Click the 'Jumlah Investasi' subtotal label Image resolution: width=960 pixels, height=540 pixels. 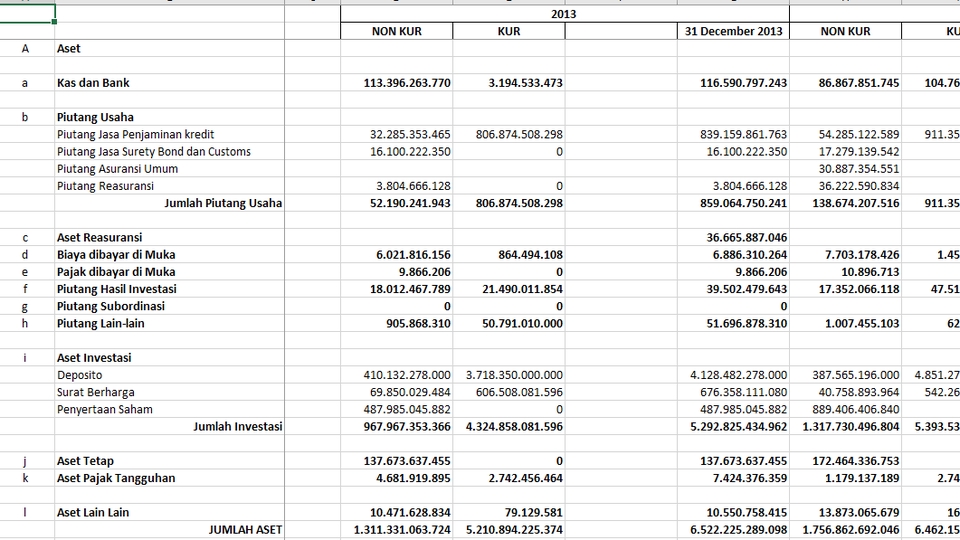(170, 426)
